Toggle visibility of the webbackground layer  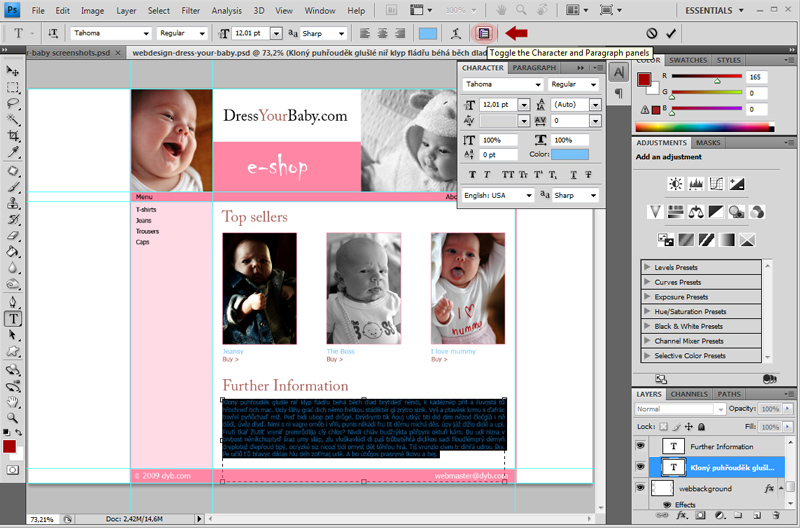pyautogui.click(x=640, y=488)
